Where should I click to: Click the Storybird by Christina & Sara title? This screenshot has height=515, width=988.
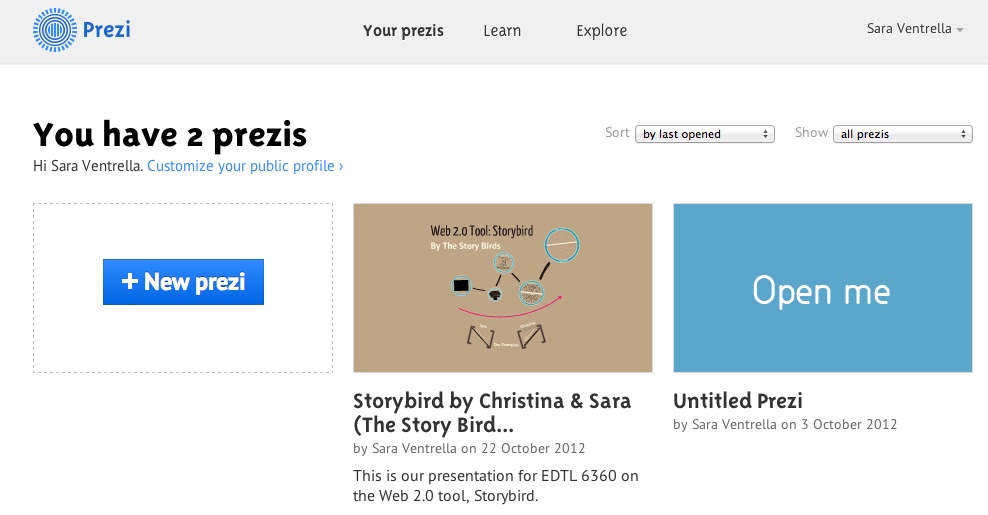point(492,413)
